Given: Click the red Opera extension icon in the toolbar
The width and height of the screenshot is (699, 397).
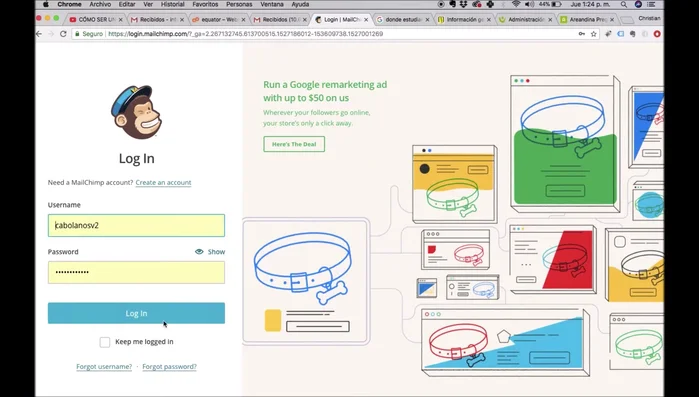Looking at the screenshot, I should [x=657, y=34].
